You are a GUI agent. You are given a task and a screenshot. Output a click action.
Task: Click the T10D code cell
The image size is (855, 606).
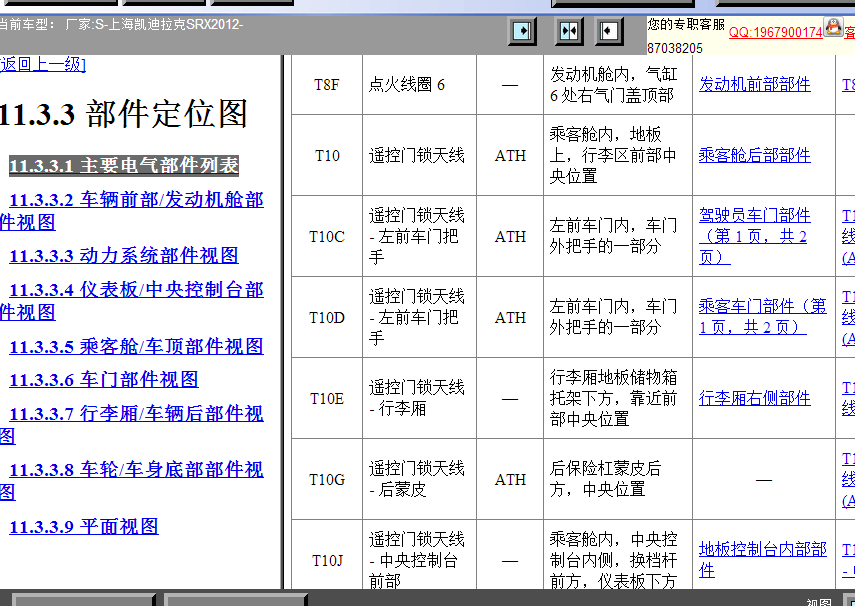click(x=327, y=317)
